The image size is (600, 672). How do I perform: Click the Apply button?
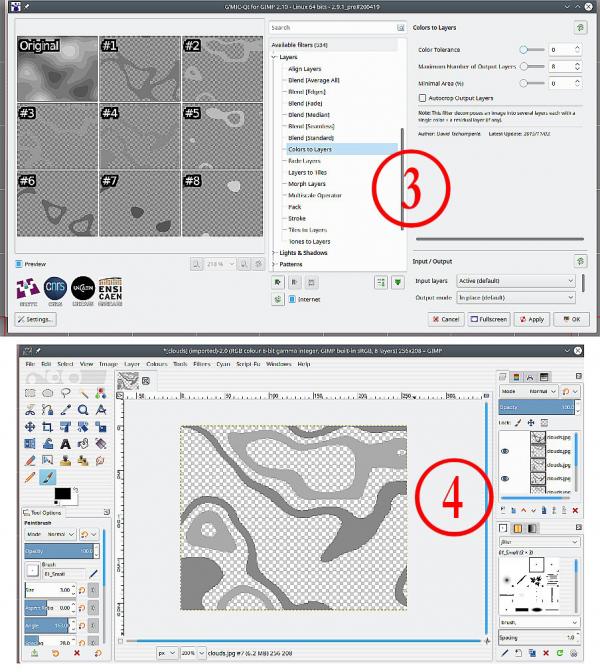pos(532,319)
